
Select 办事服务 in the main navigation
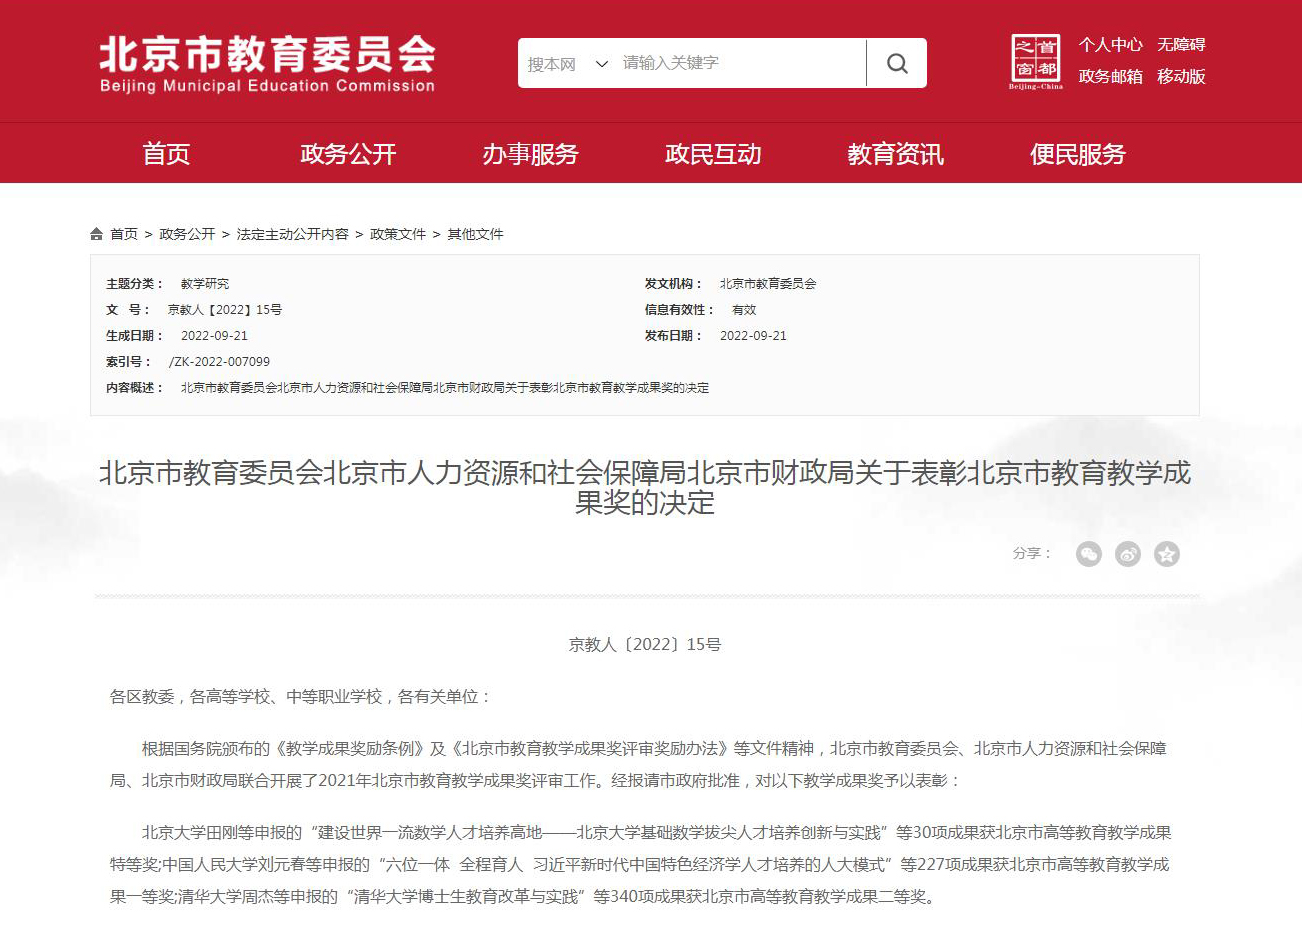[530, 154]
